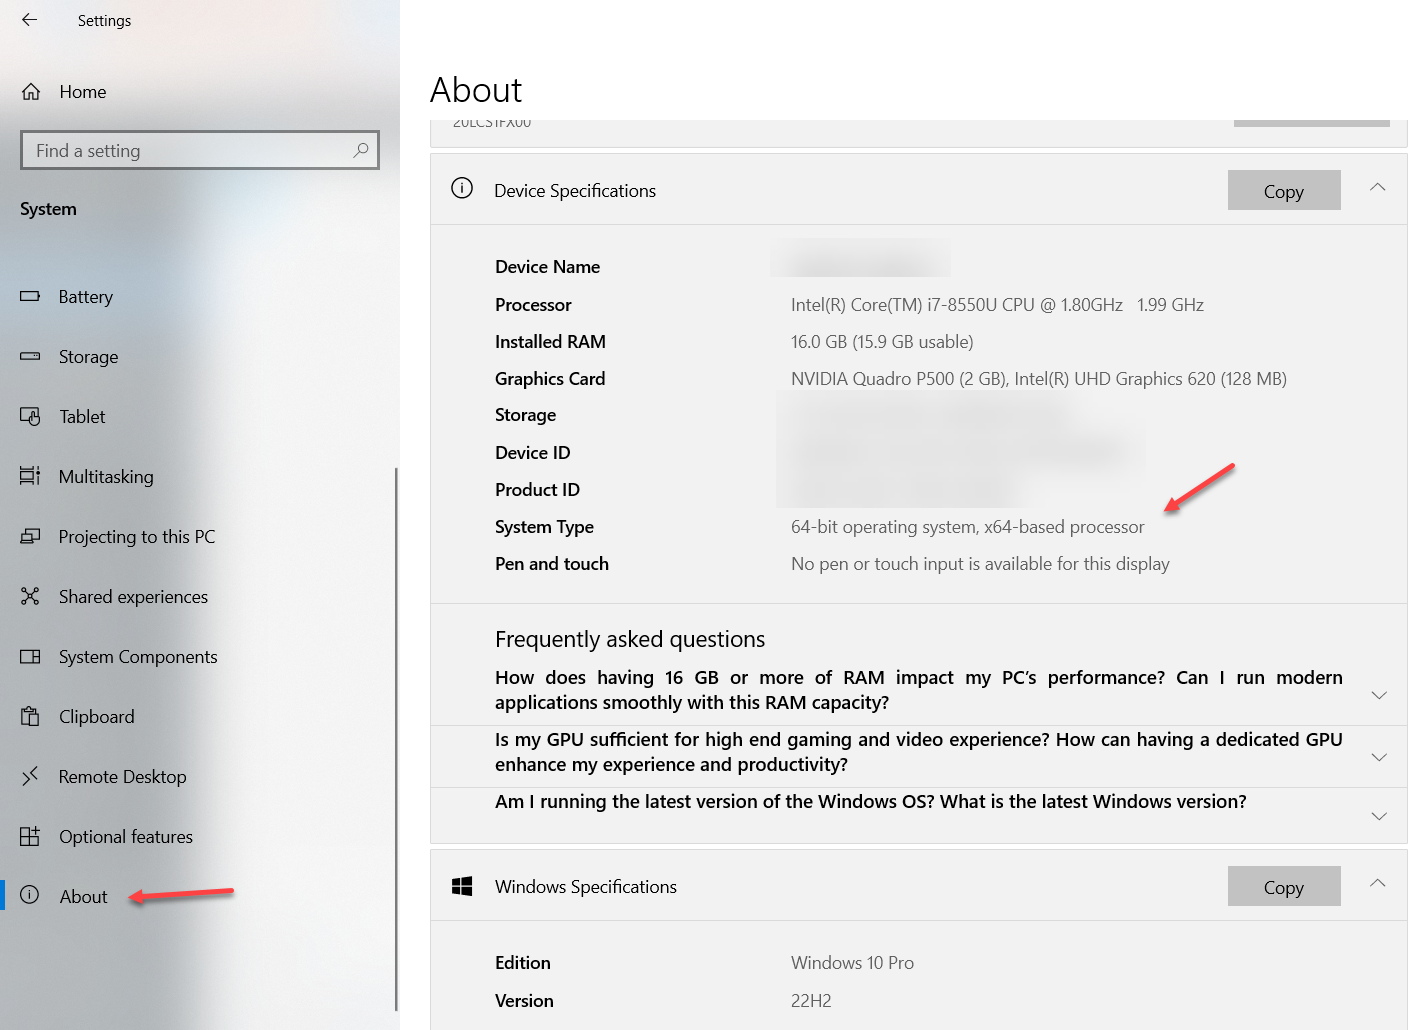Select the Tablet icon in sidebar
The height and width of the screenshot is (1030, 1410).
[x=30, y=417]
